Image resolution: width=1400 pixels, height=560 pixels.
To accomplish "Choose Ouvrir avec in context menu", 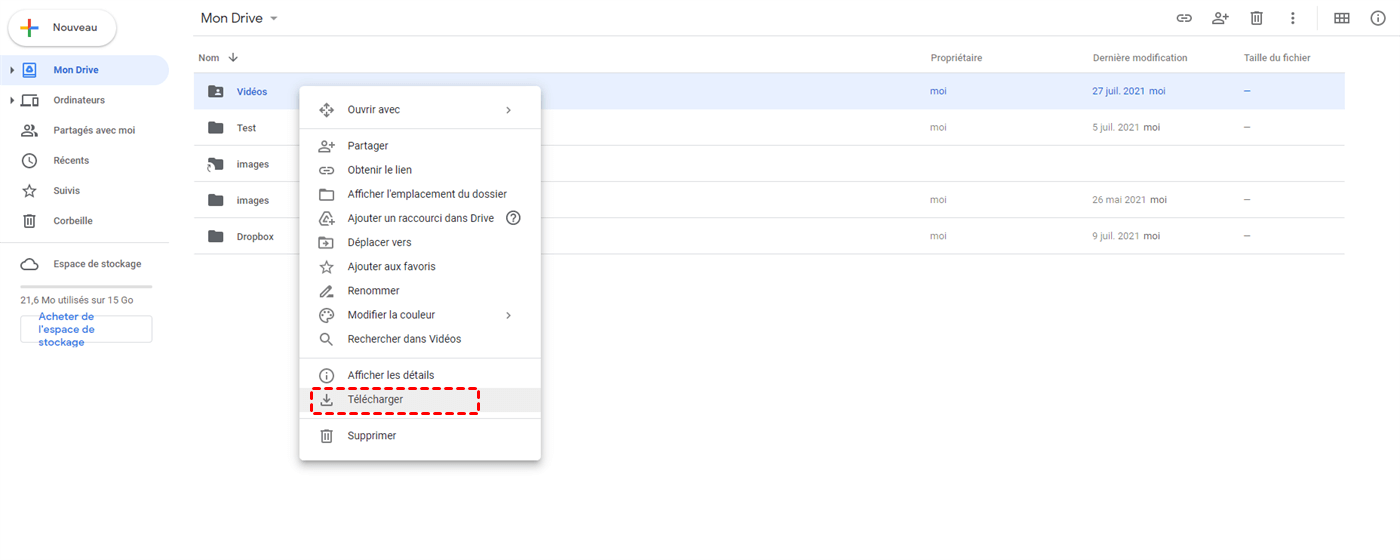I will pyautogui.click(x=420, y=110).
